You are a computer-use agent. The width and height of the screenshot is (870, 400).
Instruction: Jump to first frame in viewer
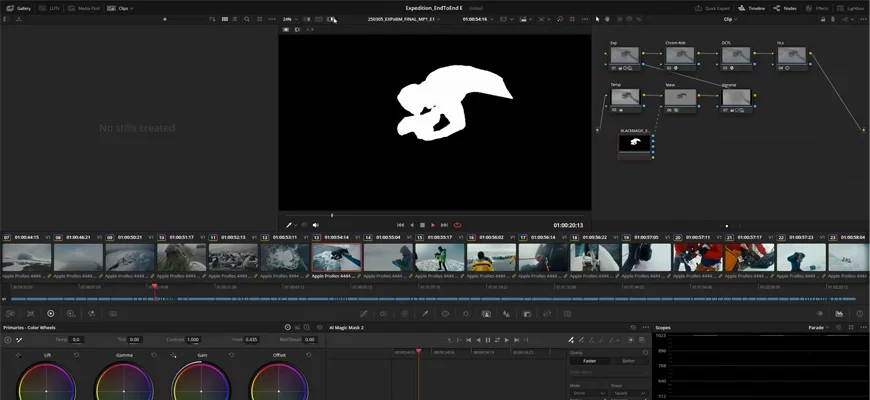click(x=401, y=225)
